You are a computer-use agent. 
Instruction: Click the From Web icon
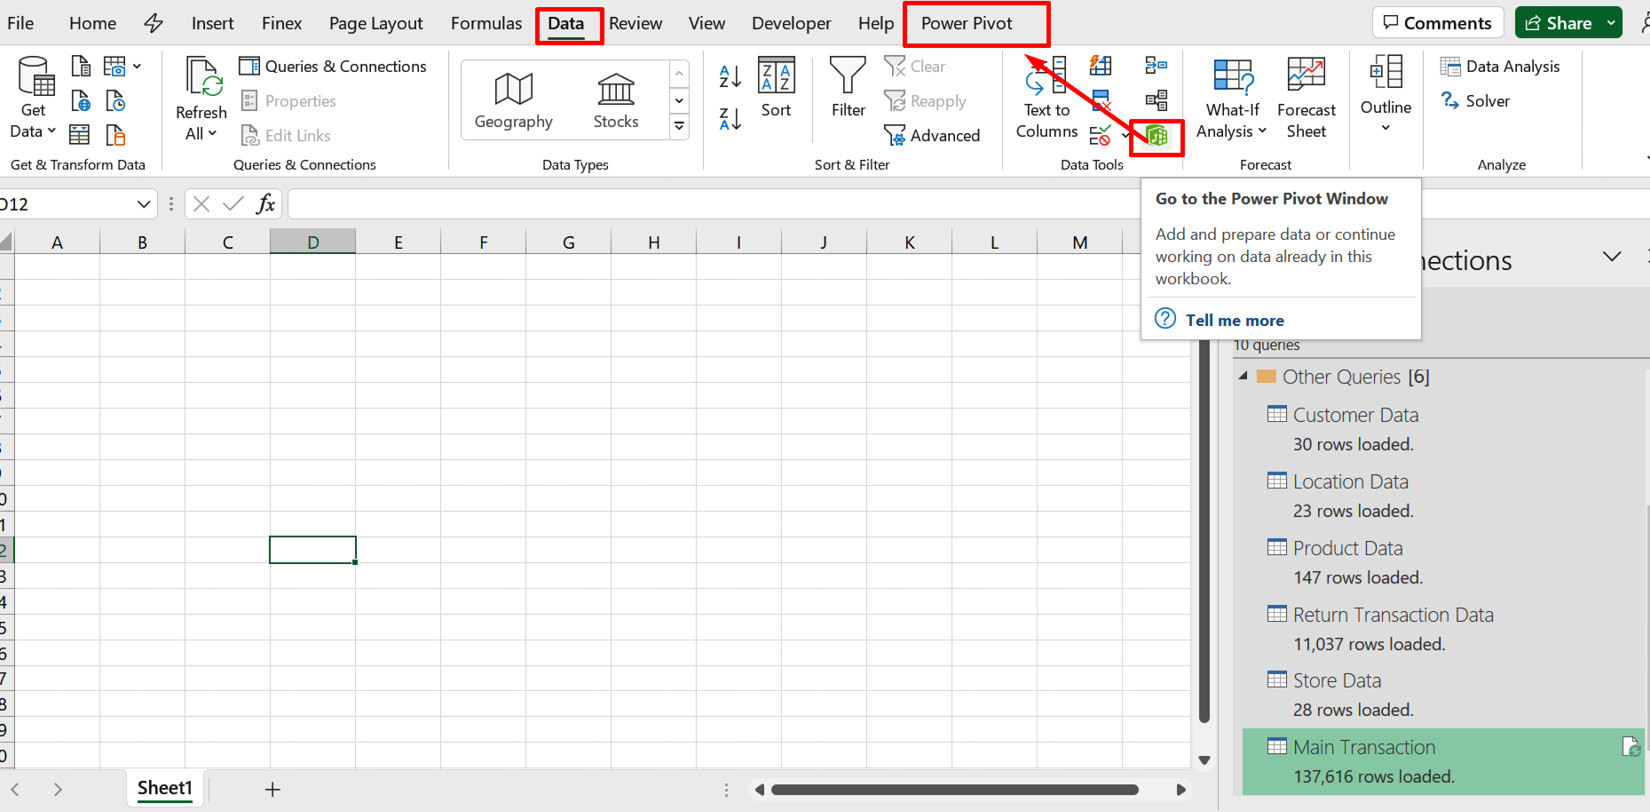pos(80,100)
